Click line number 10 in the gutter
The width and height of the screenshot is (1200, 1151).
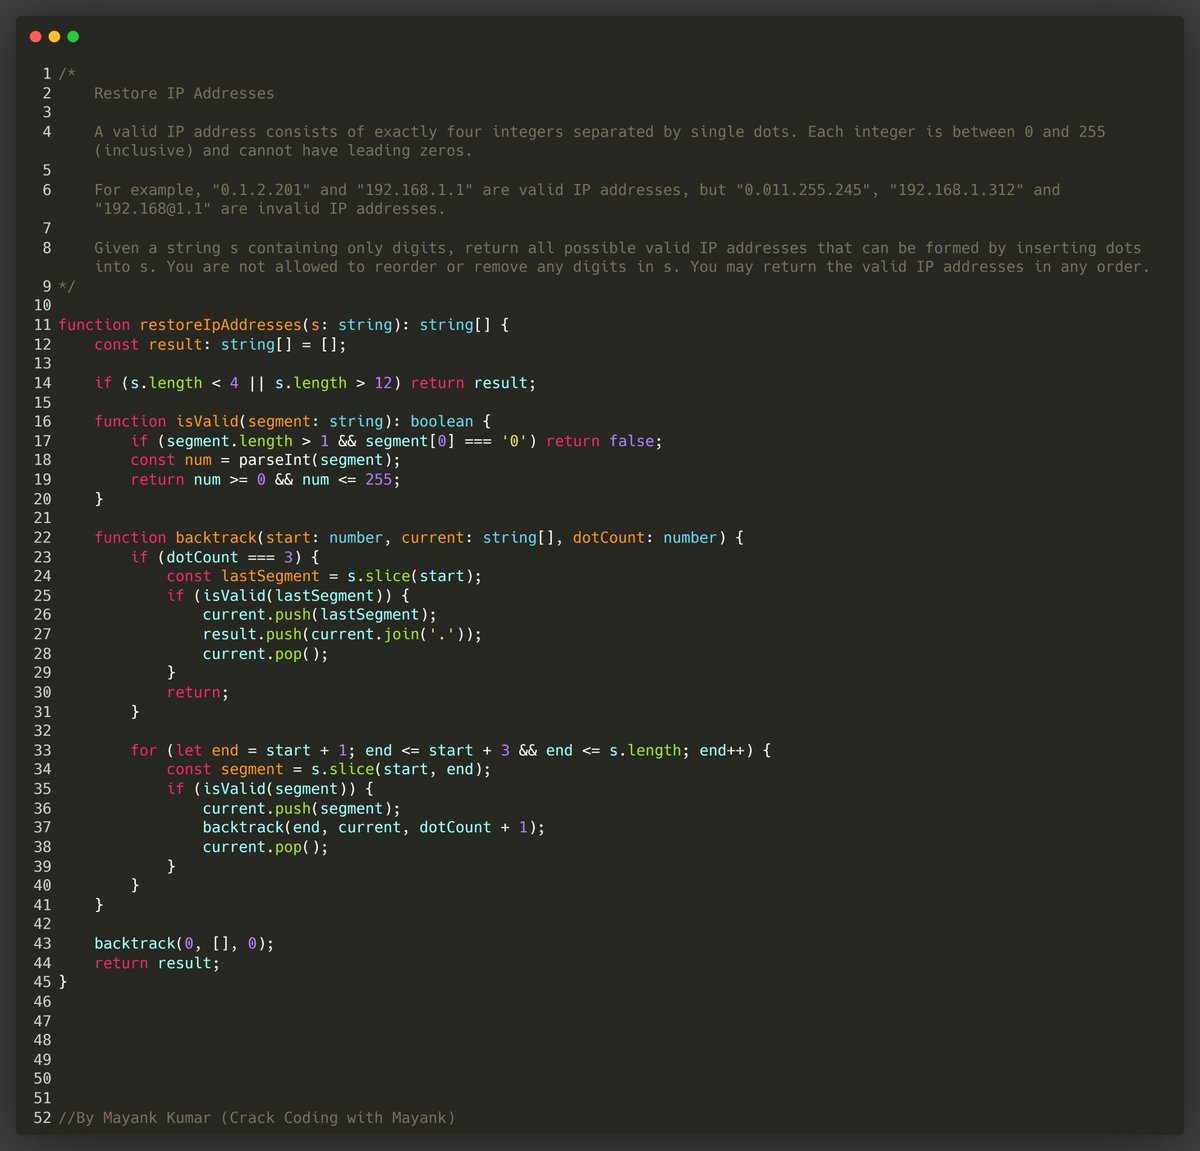point(42,306)
